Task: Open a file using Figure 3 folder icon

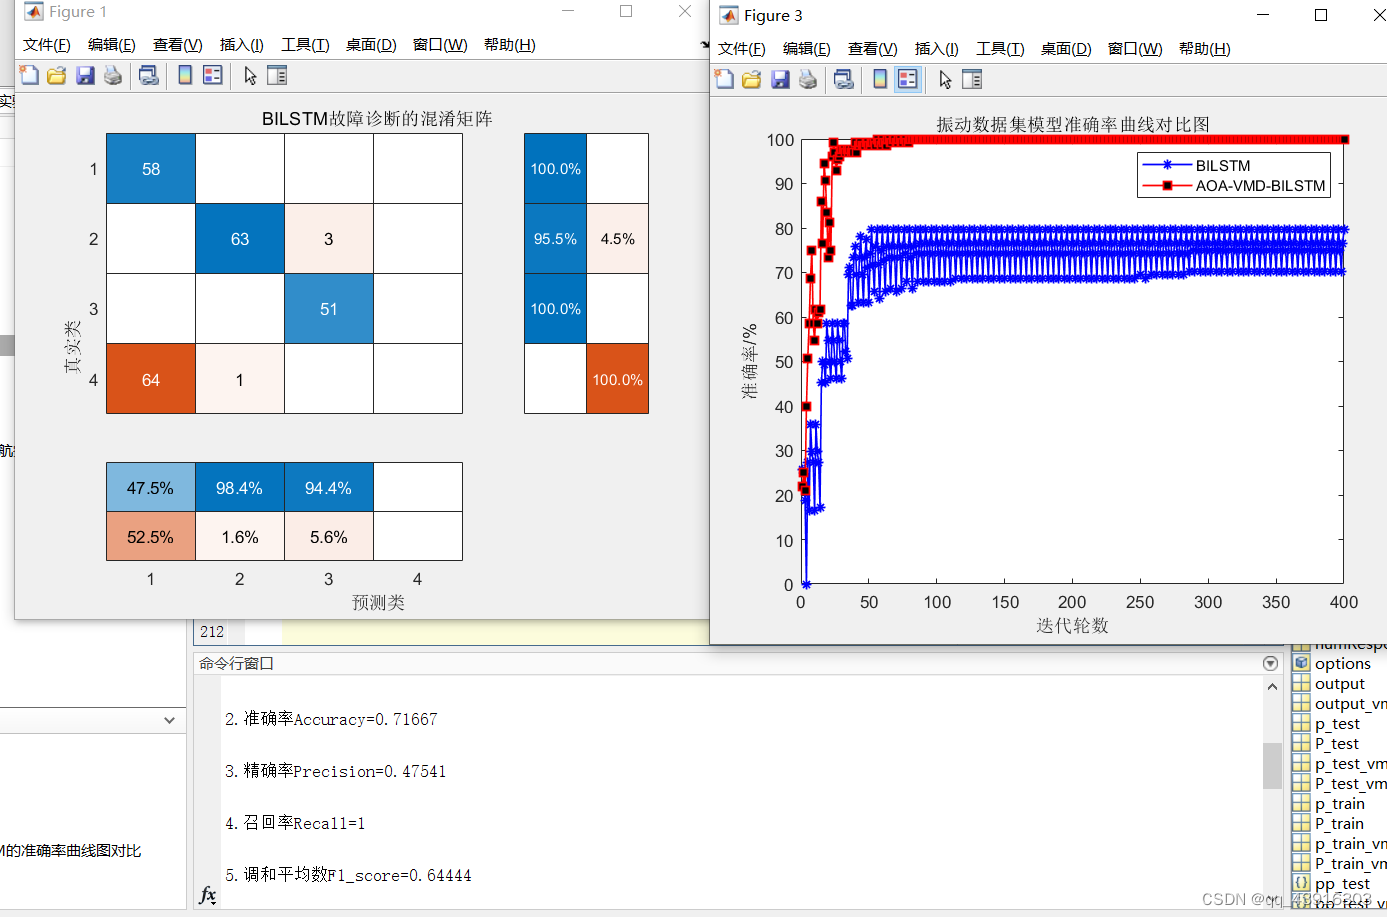Action: 752,79
